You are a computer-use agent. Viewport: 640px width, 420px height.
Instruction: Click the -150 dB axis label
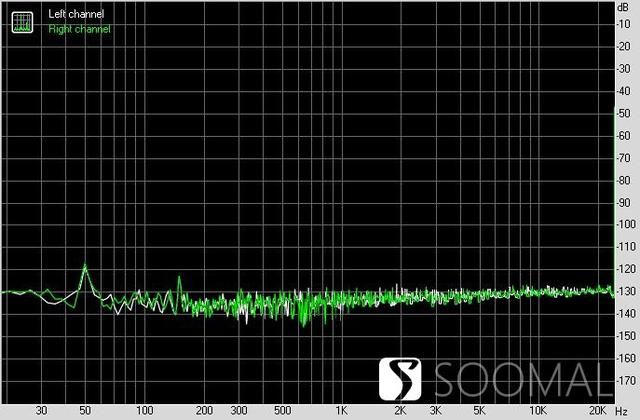click(626, 336)
